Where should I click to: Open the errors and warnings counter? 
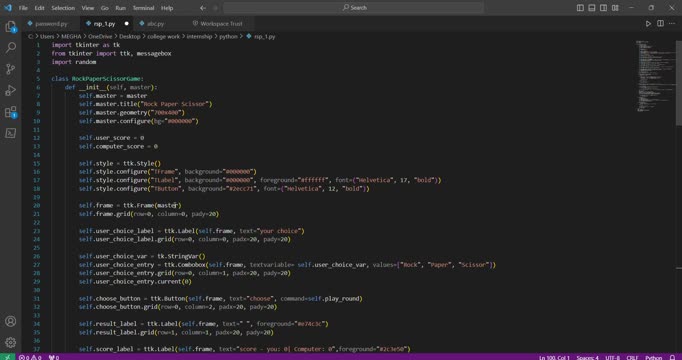point(30,357)
